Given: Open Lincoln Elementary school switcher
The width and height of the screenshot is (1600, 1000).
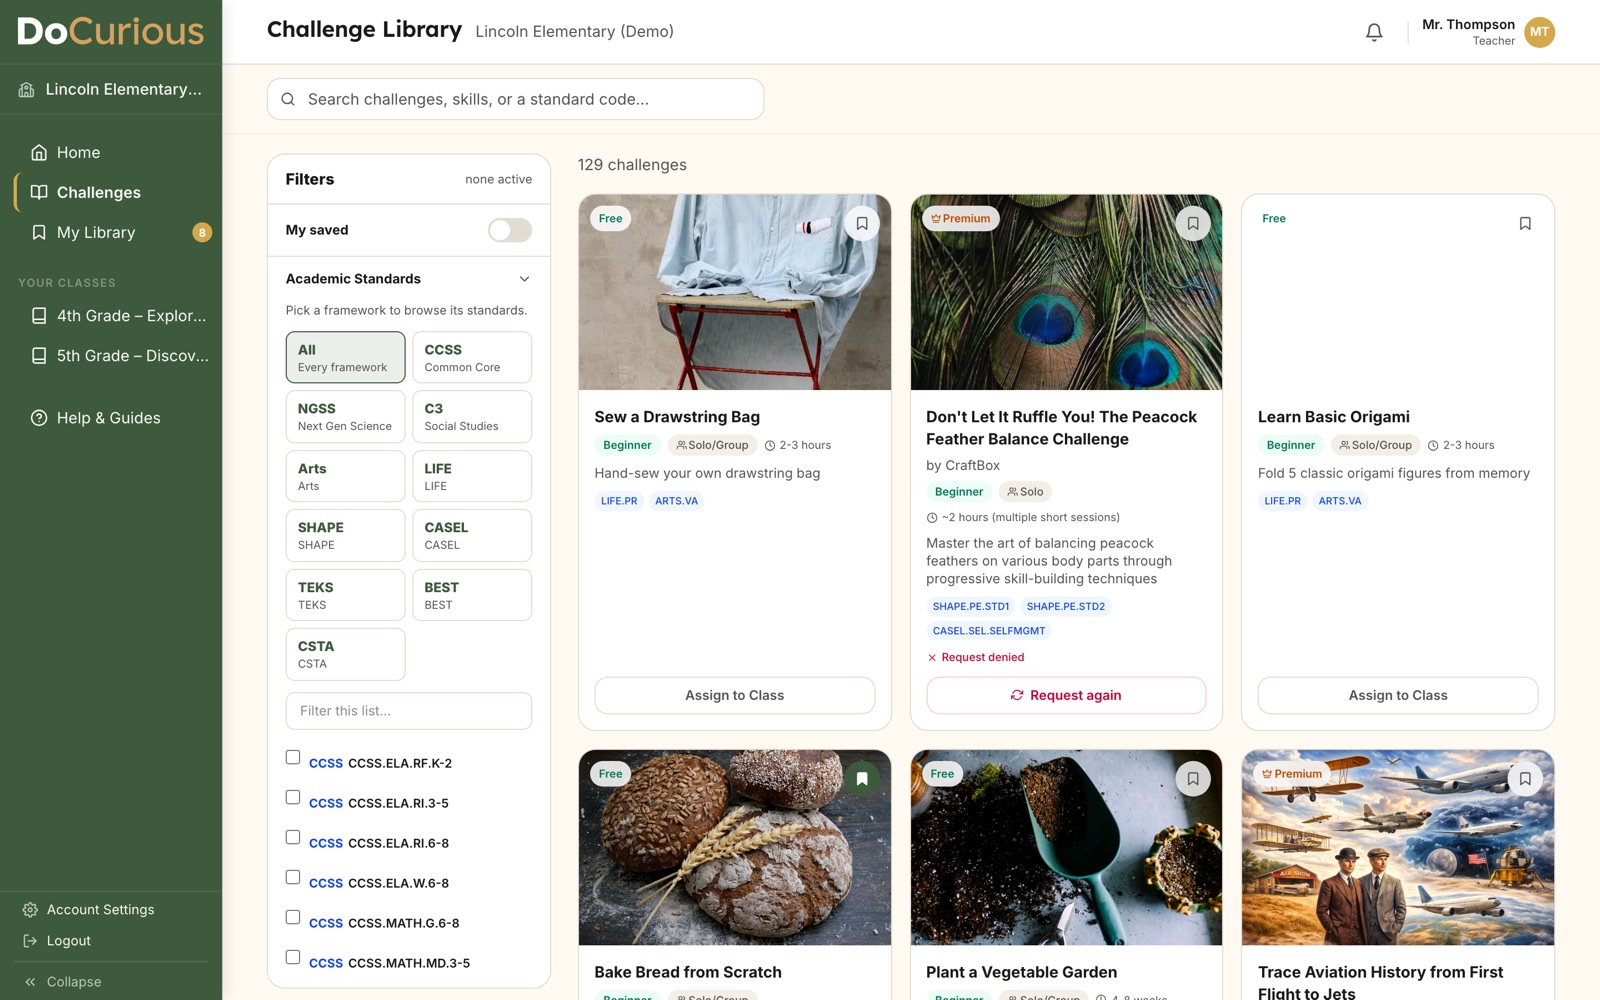Looking at the screenshot, I should pos(111,89).
